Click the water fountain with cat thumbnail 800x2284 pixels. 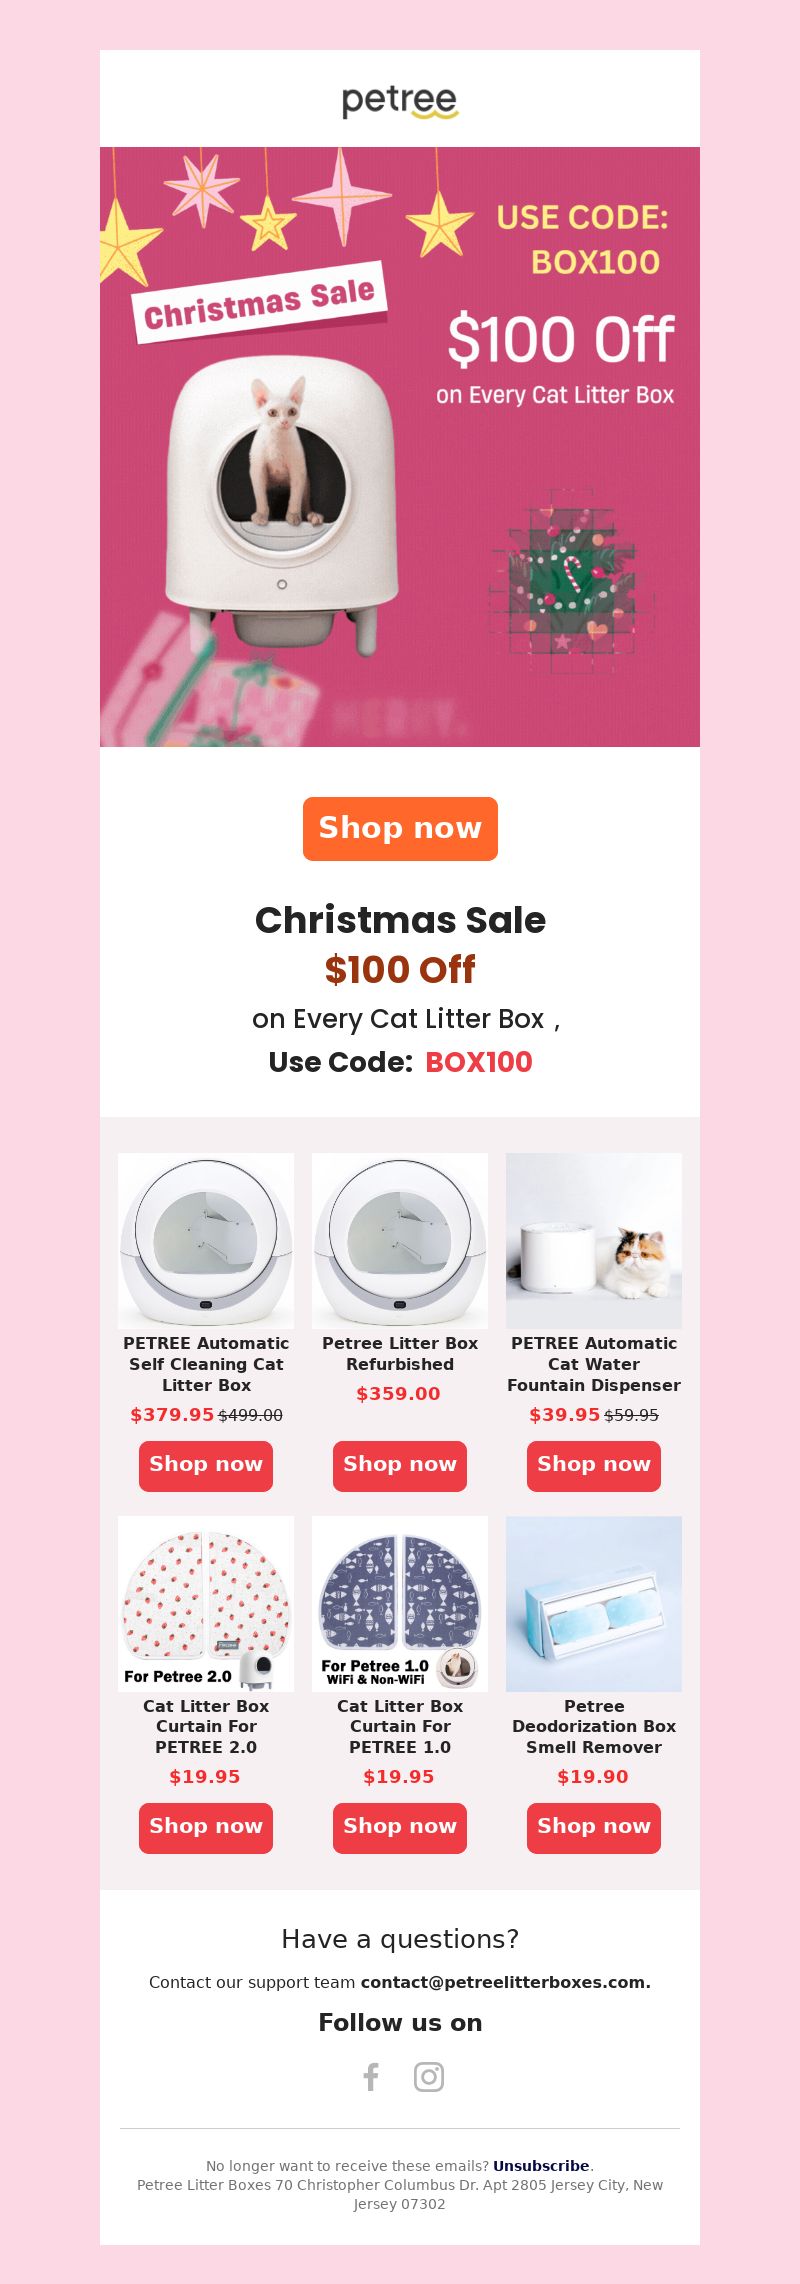point(594,1241)
